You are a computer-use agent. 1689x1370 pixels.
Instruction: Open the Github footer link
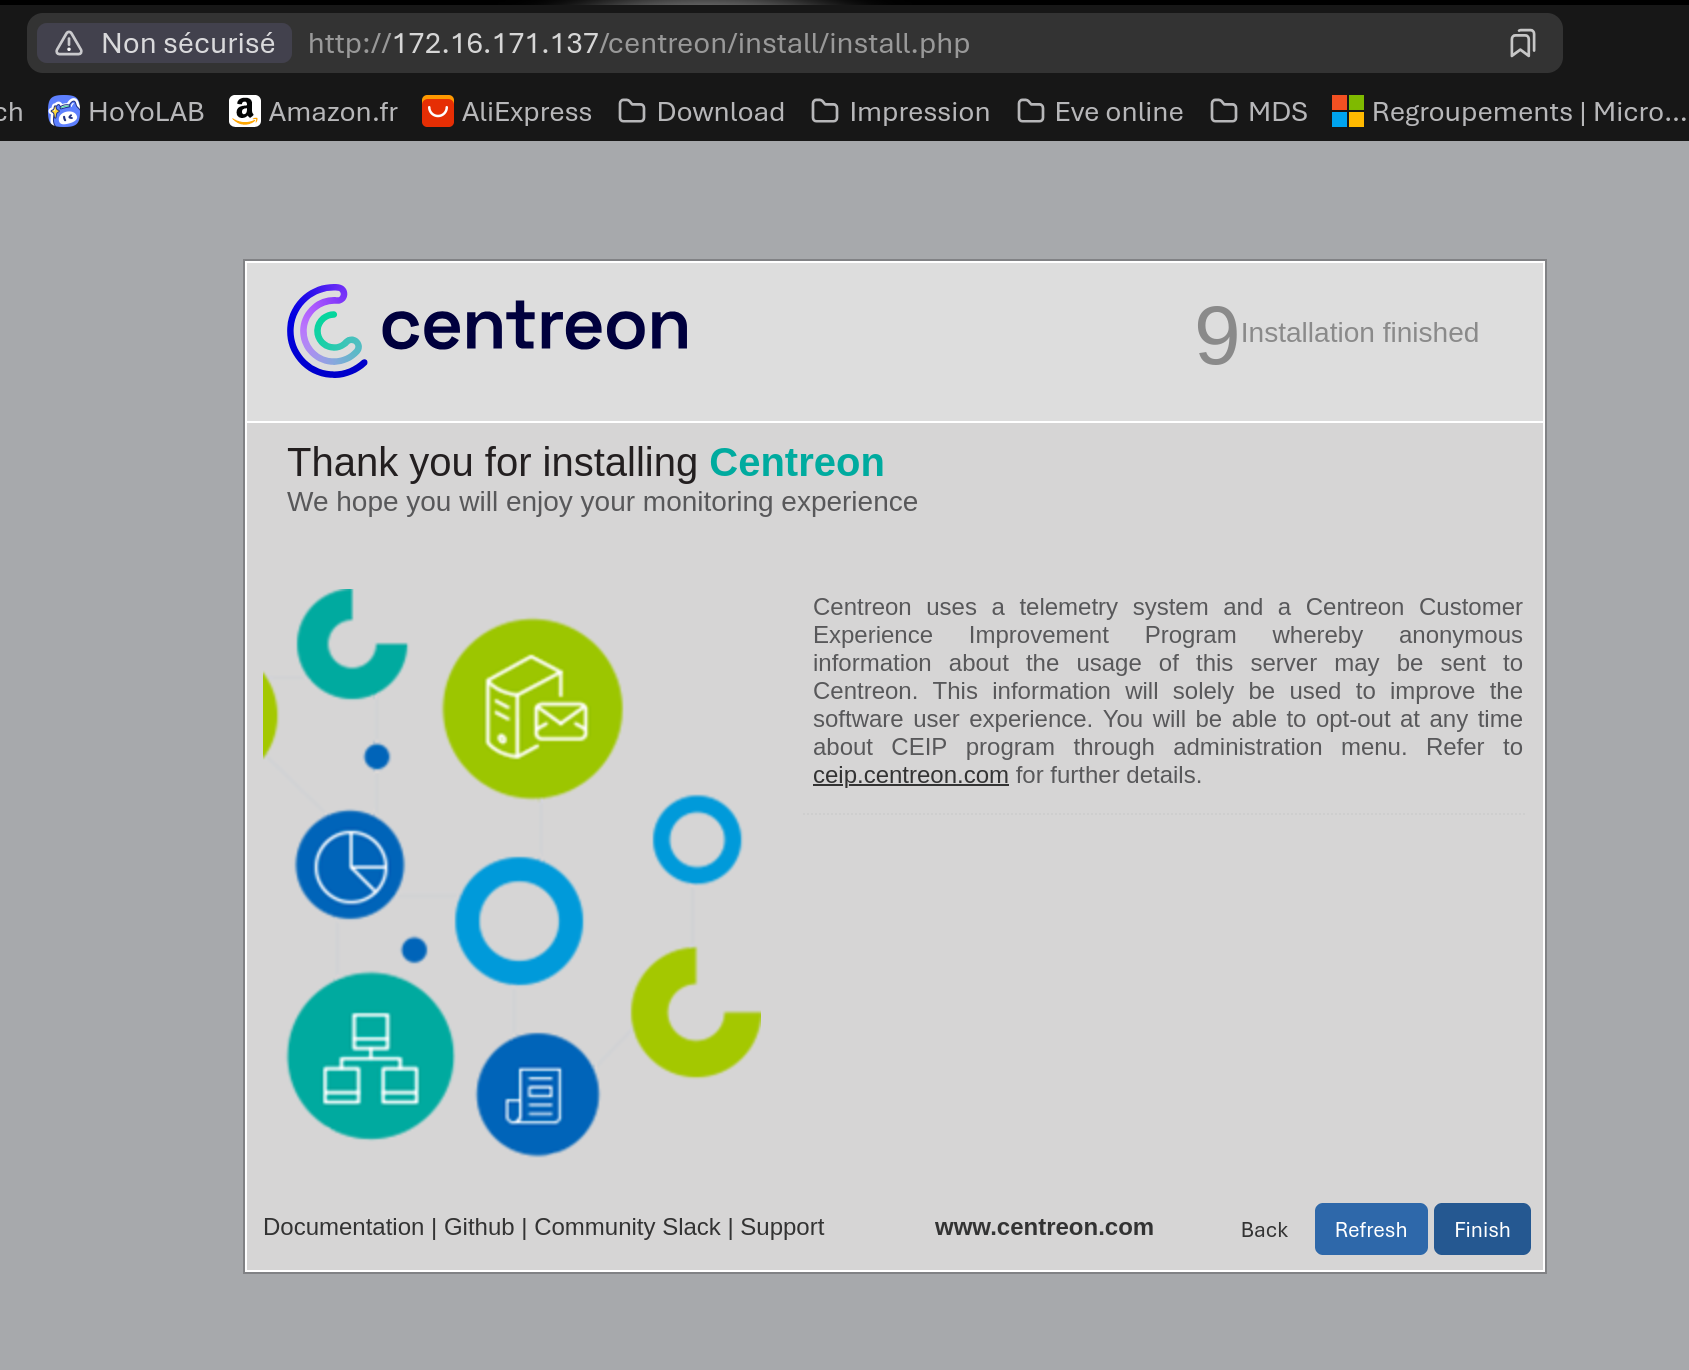(x=479, y=1227)
